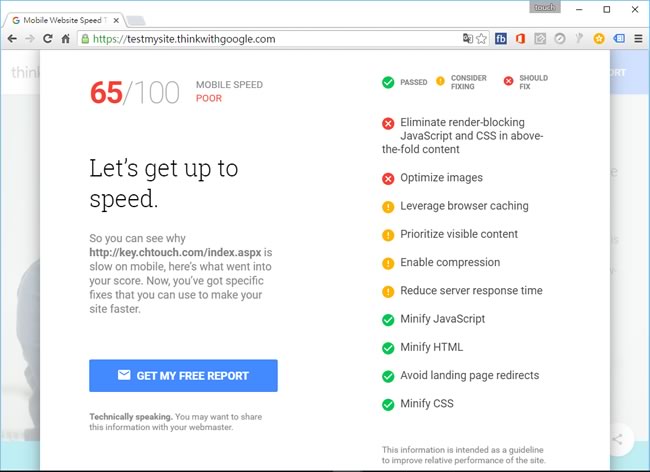Screen dimensions: 650x472
Task: Select the Mobile Website Speed tab
Action: 63,20
